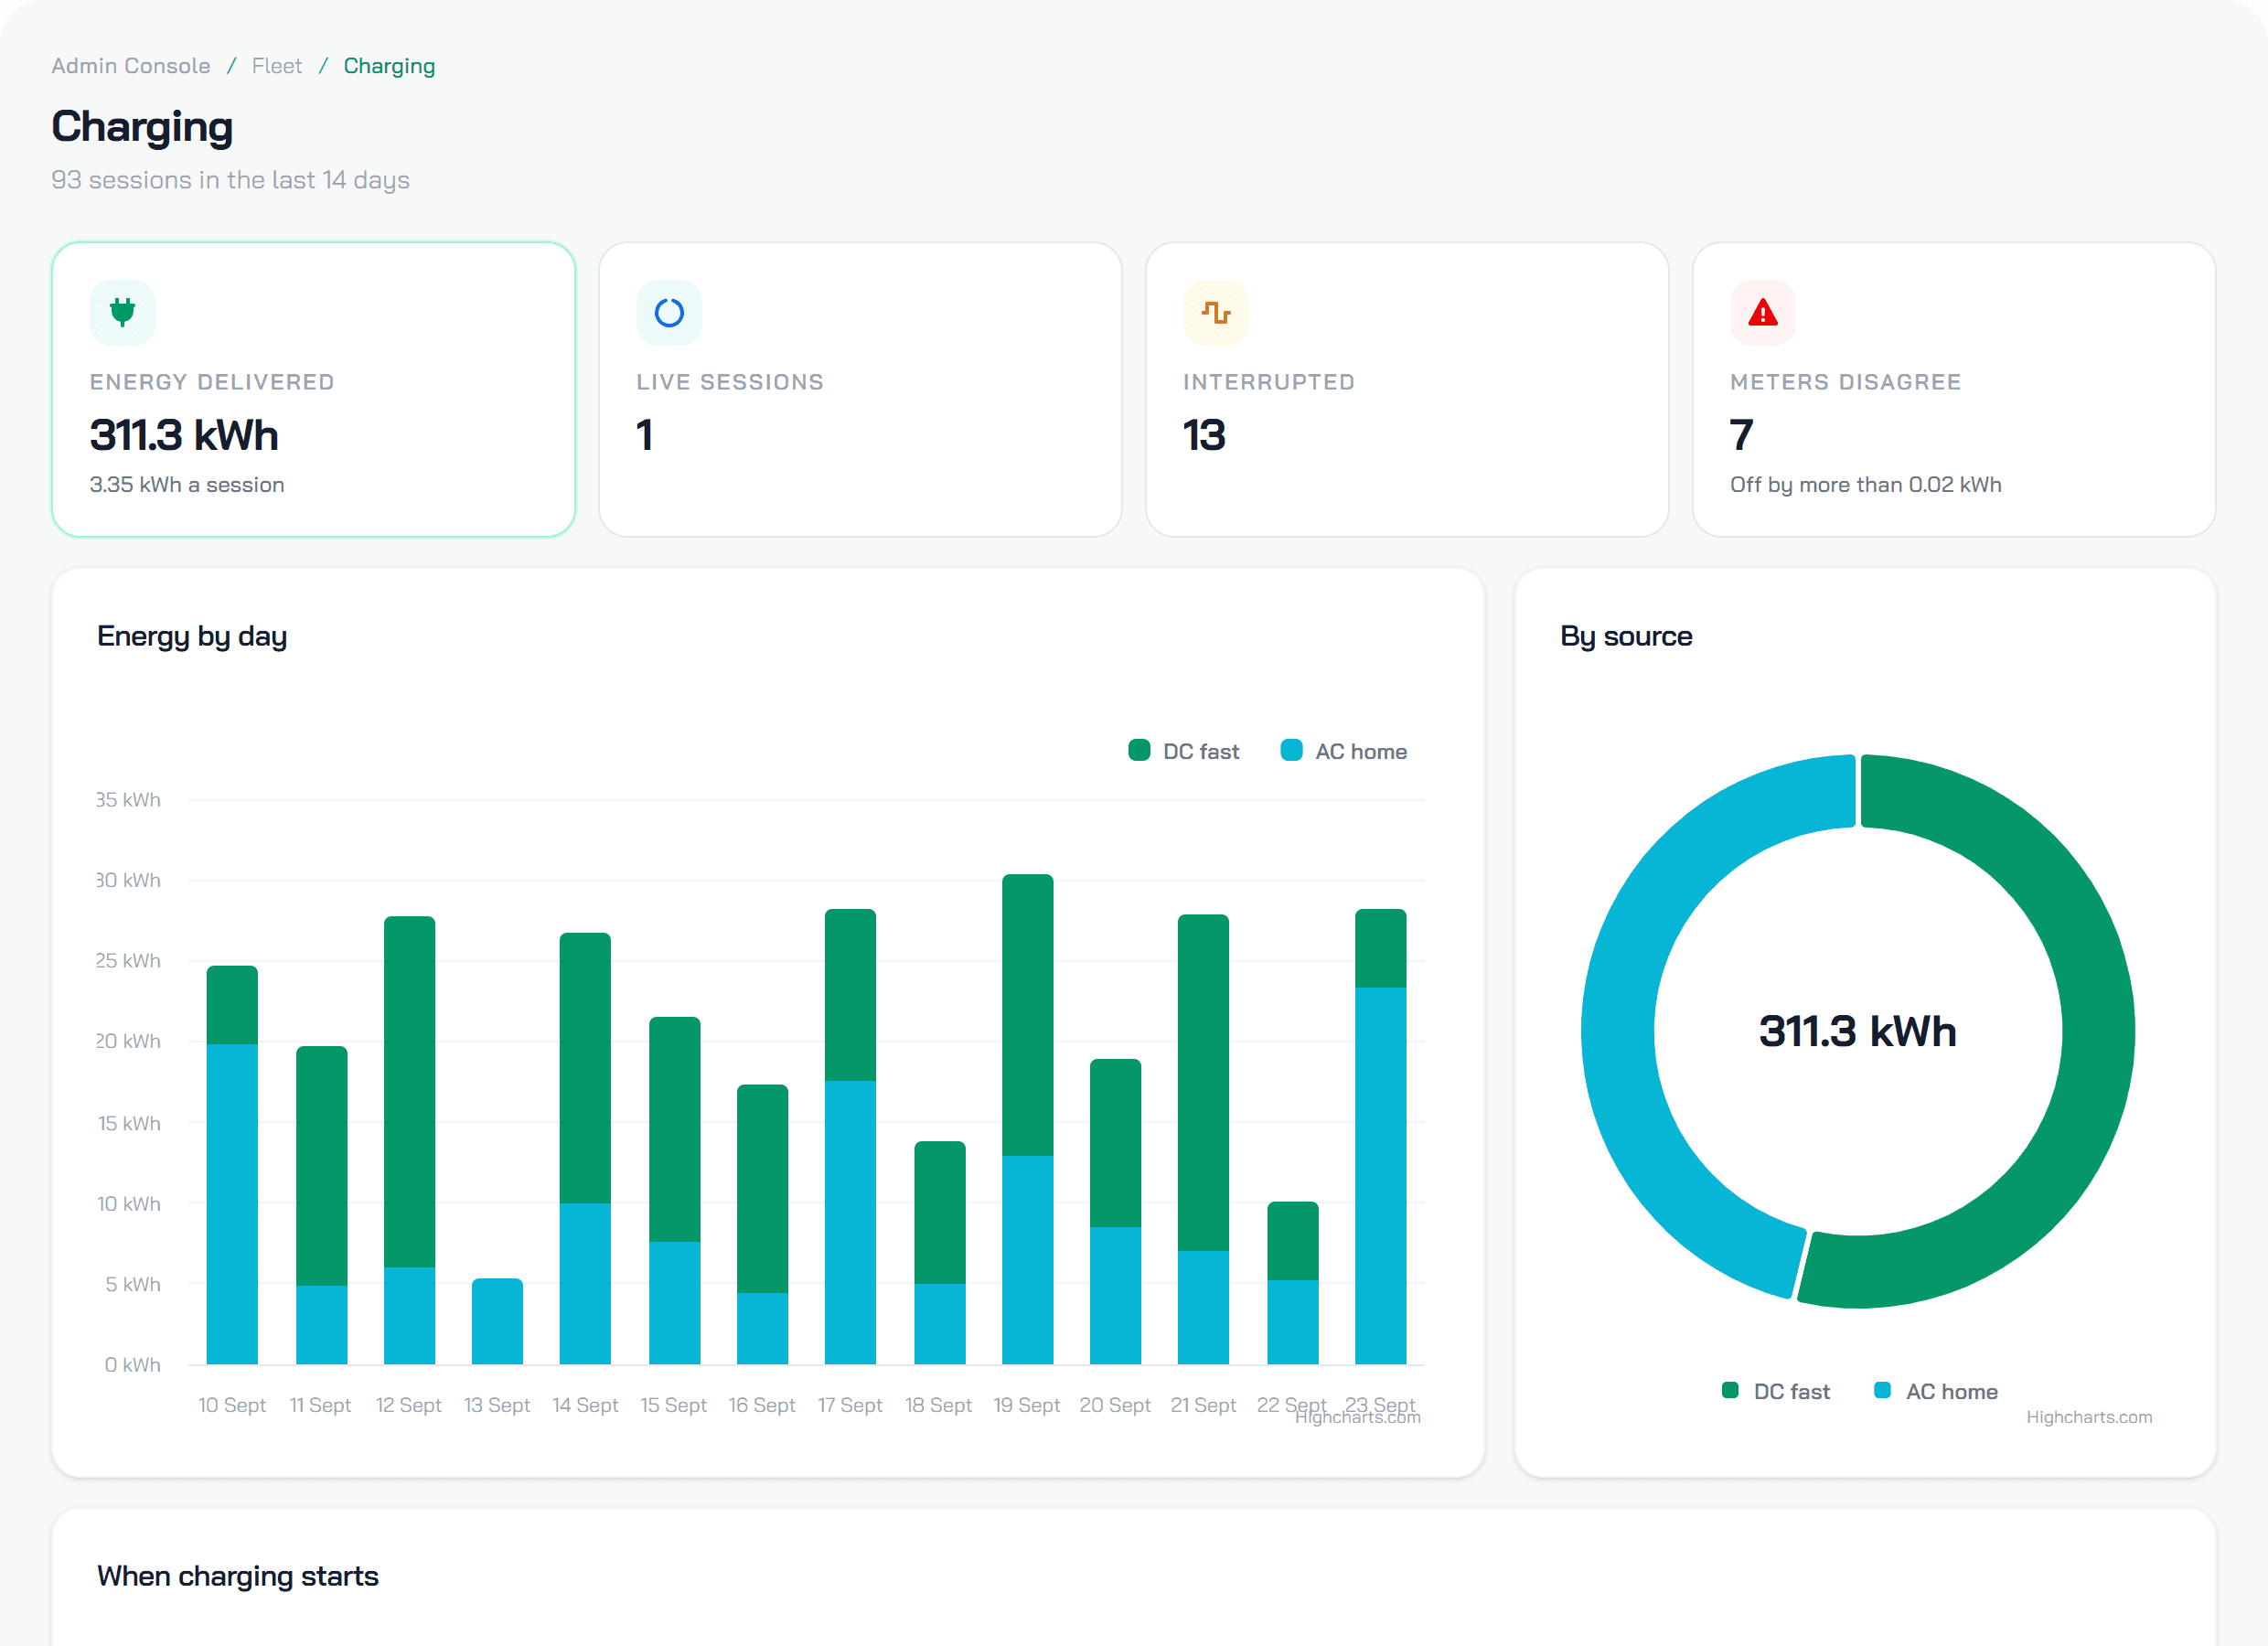Click the blue AC home swatch in bar chart legend
Viewport: 2268px width, 1646px height.
coord(1291,751)
